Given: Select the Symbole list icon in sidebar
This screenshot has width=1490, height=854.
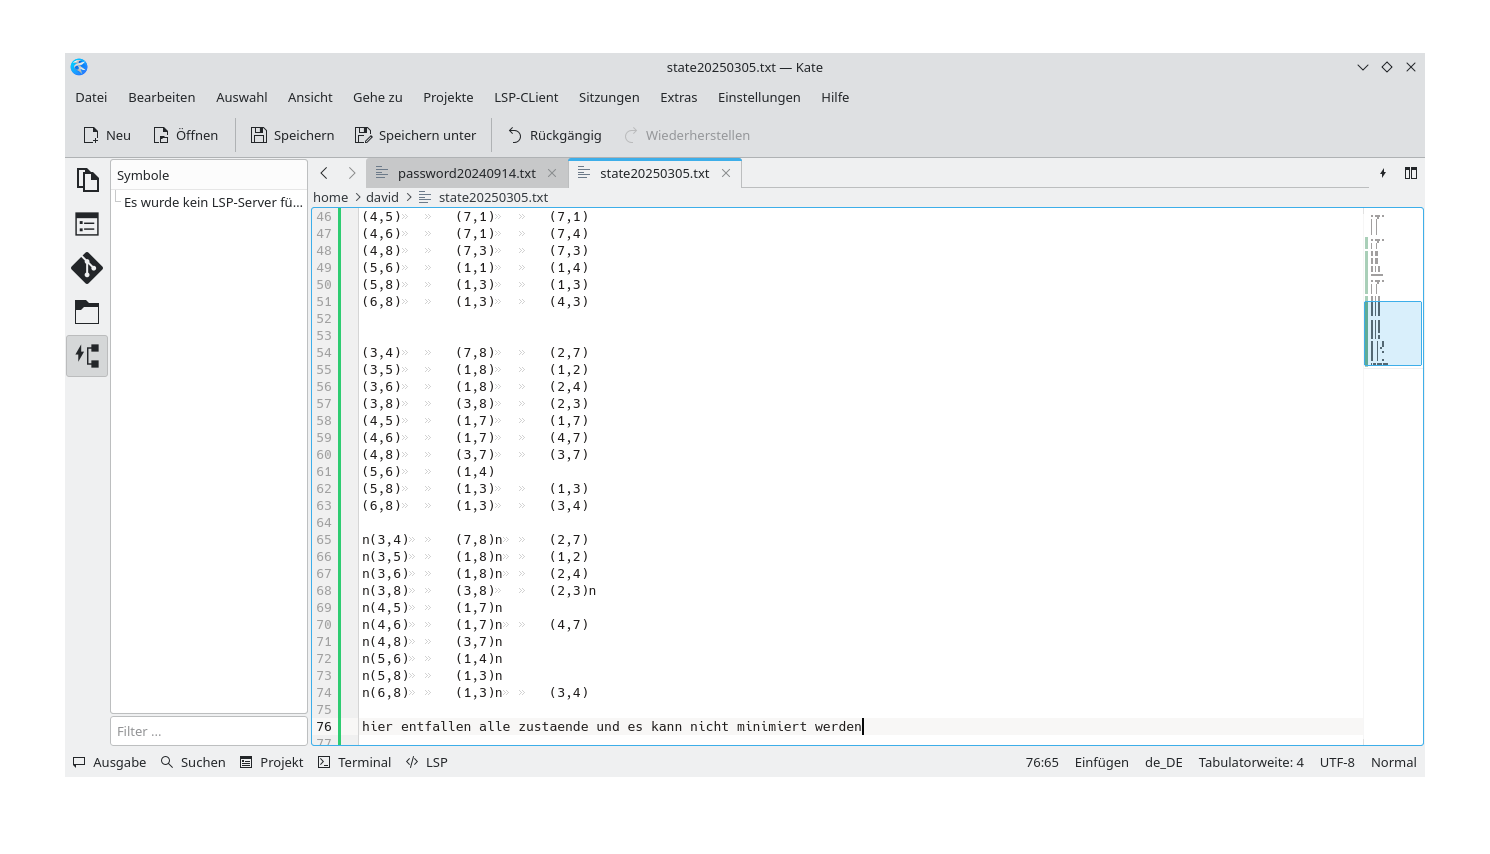Looking at the screenshot, I should [87, 223].
